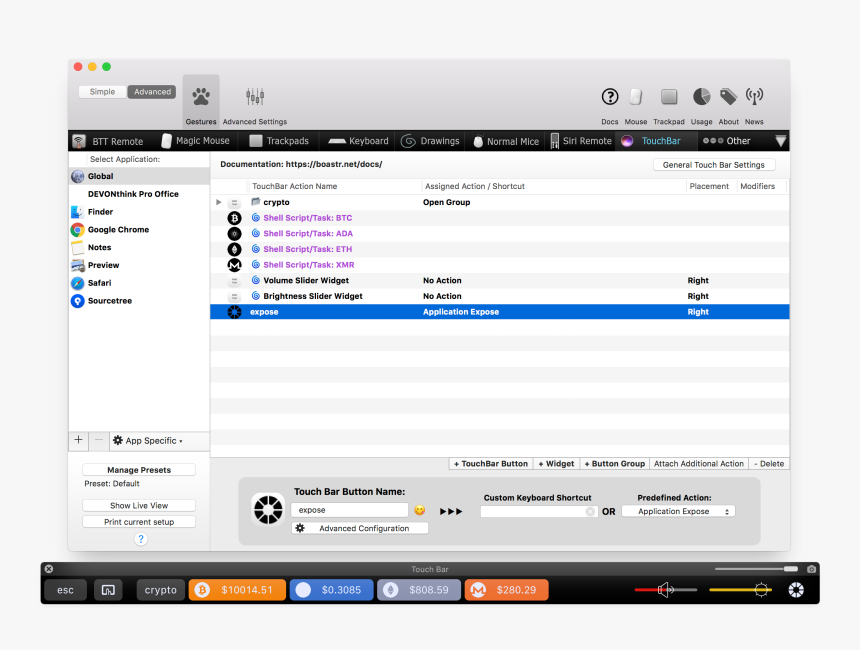This screenshot has height=650, width=860.
Task: Click the expose gear on Touch Bar preview
Action: pyautogui.click(x=795, y=590)
